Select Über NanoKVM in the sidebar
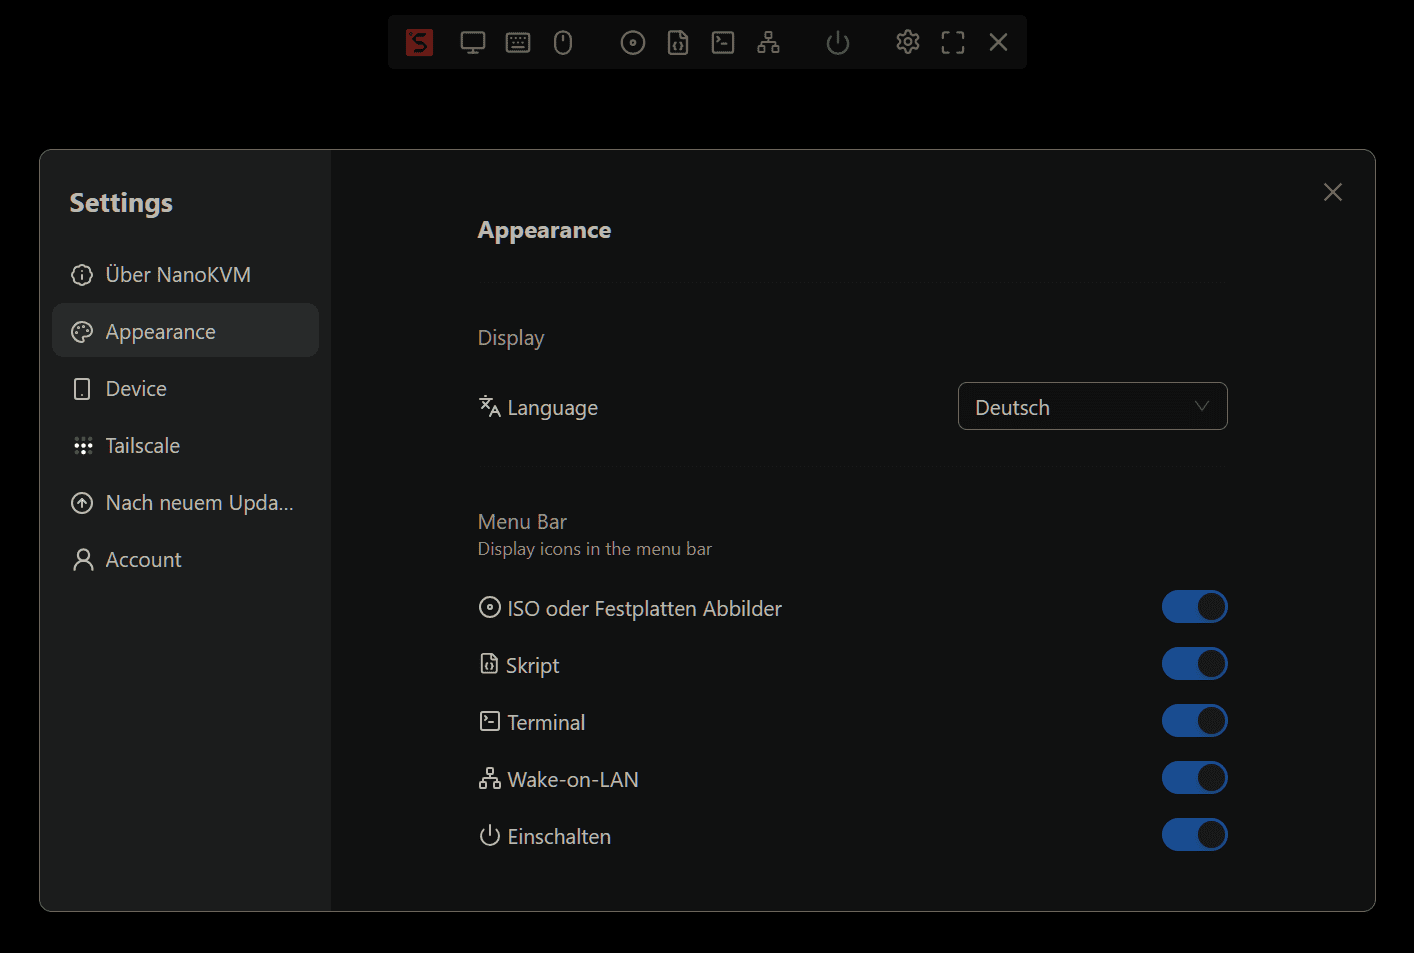 [178, 275]
